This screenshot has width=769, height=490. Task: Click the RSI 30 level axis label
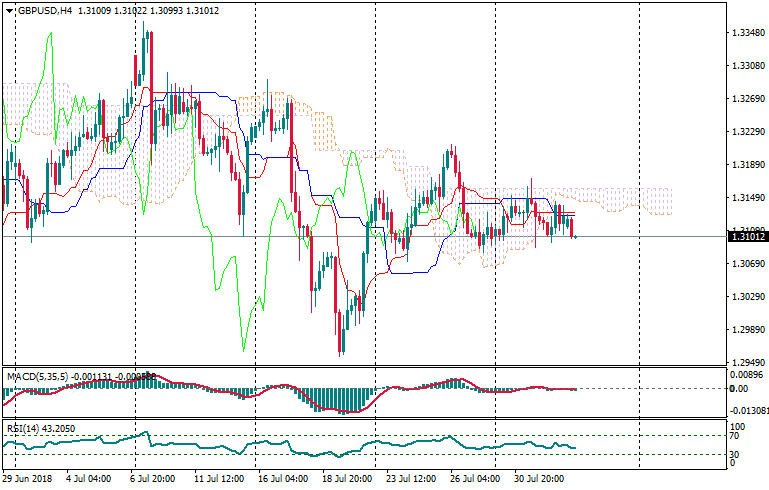tap(733, 456)
